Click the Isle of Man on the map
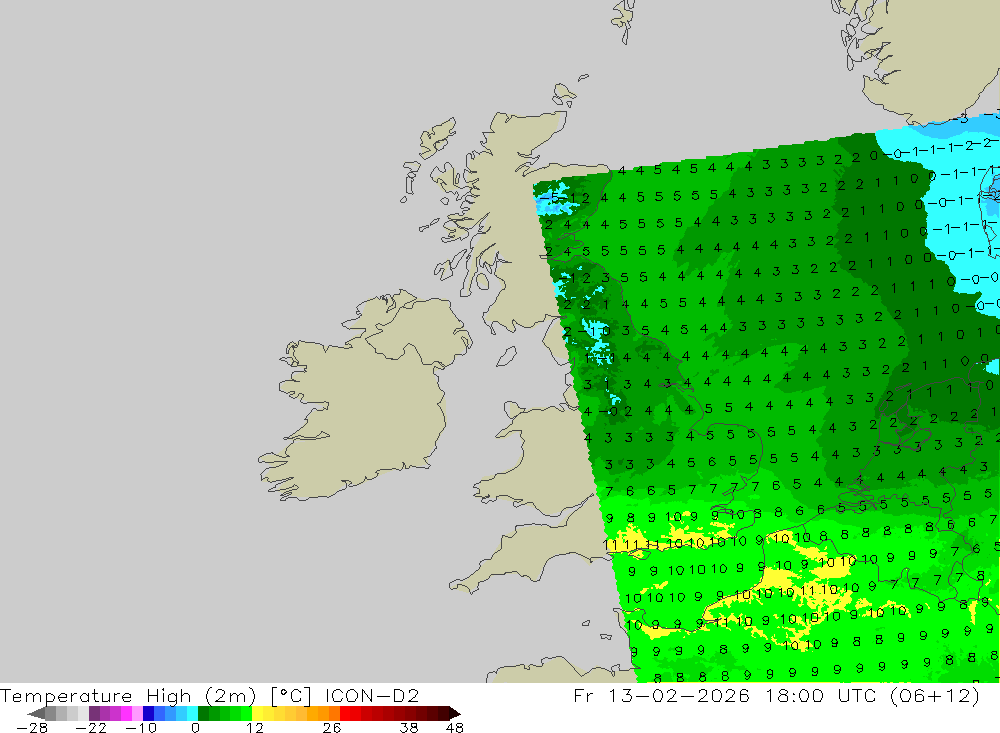Screen dimensions: 1000x733 [506, 356]
